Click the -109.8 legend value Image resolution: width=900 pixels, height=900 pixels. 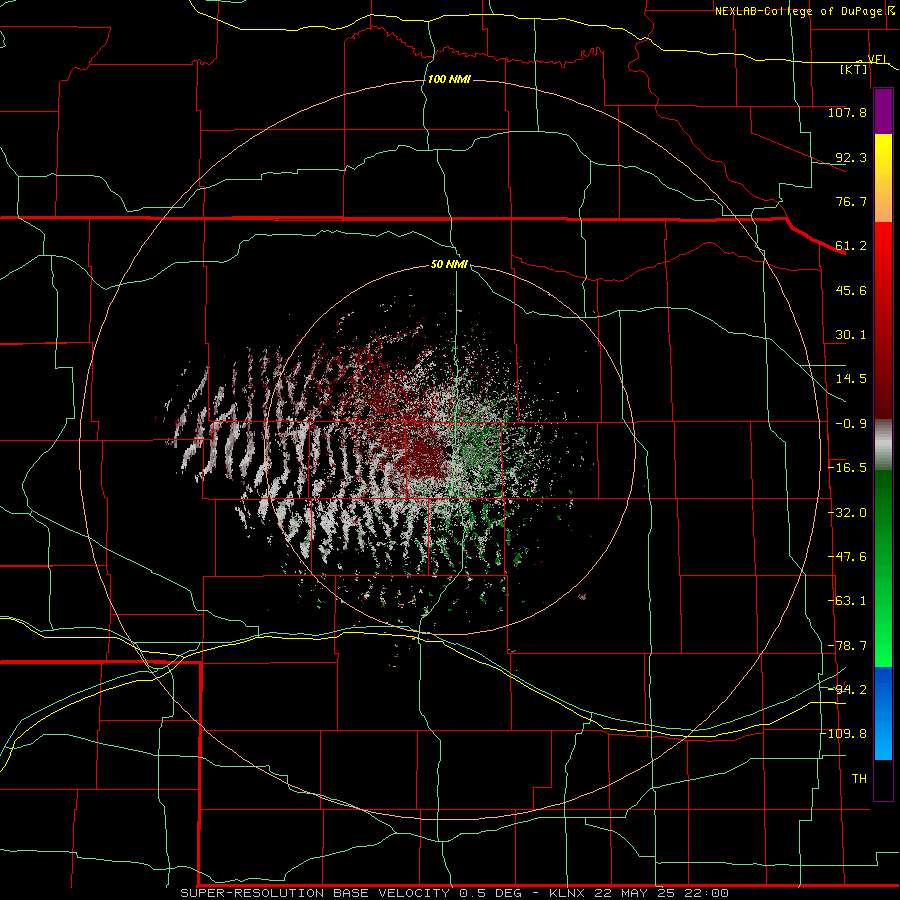[x=845, y=734]
